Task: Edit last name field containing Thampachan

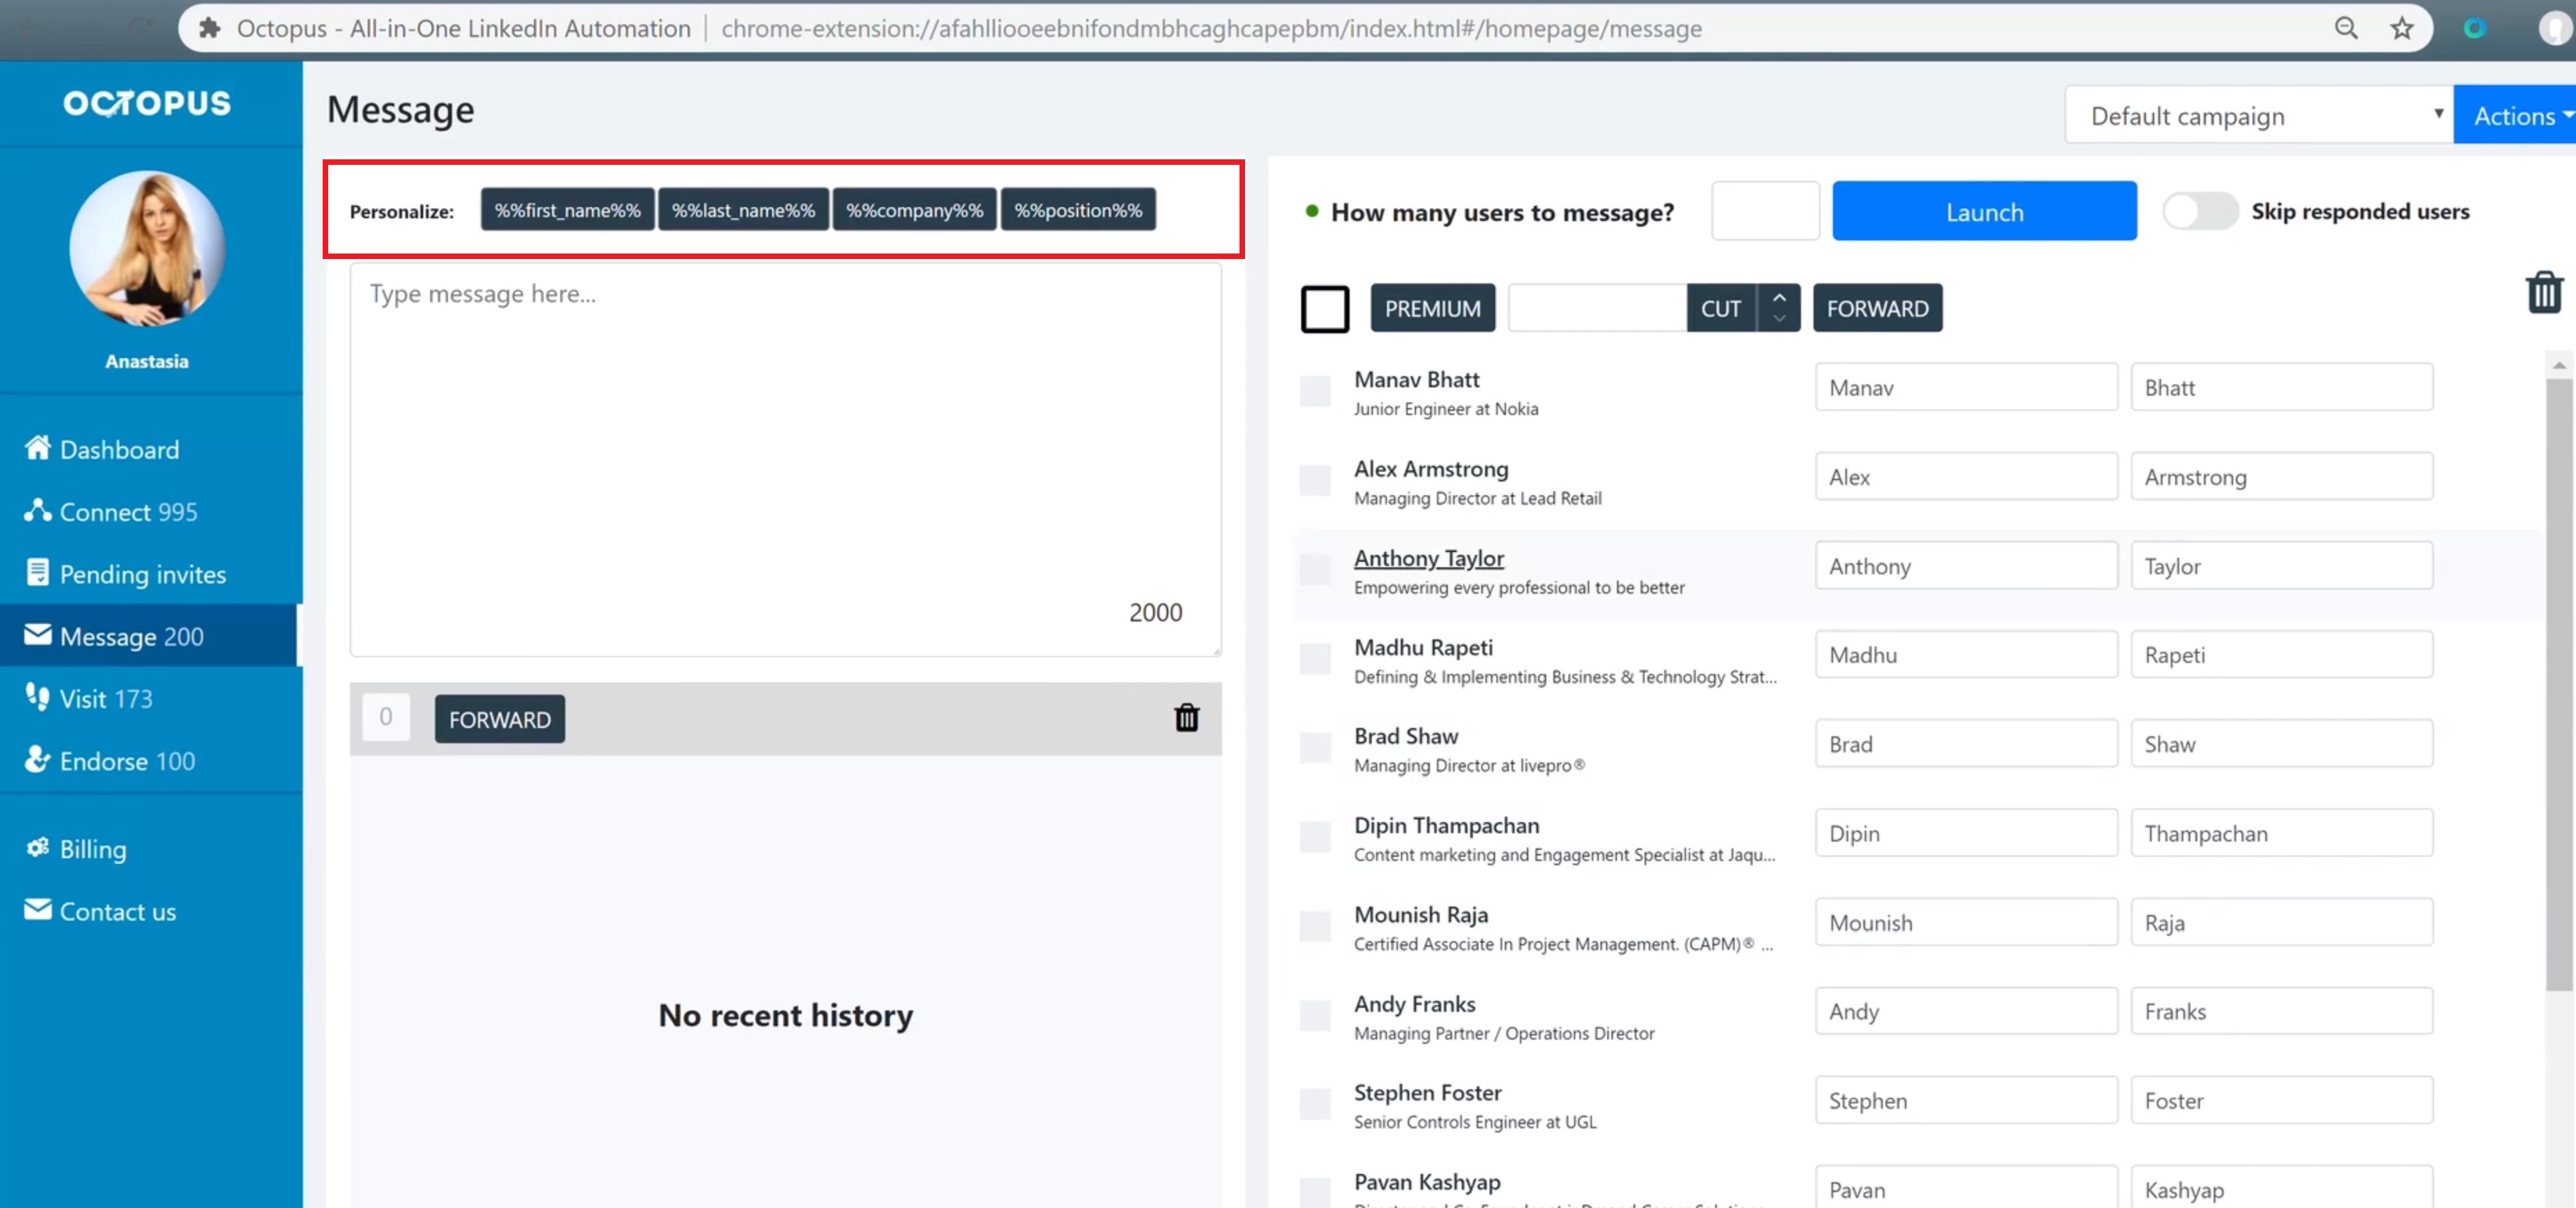Action: point(2281,833)
